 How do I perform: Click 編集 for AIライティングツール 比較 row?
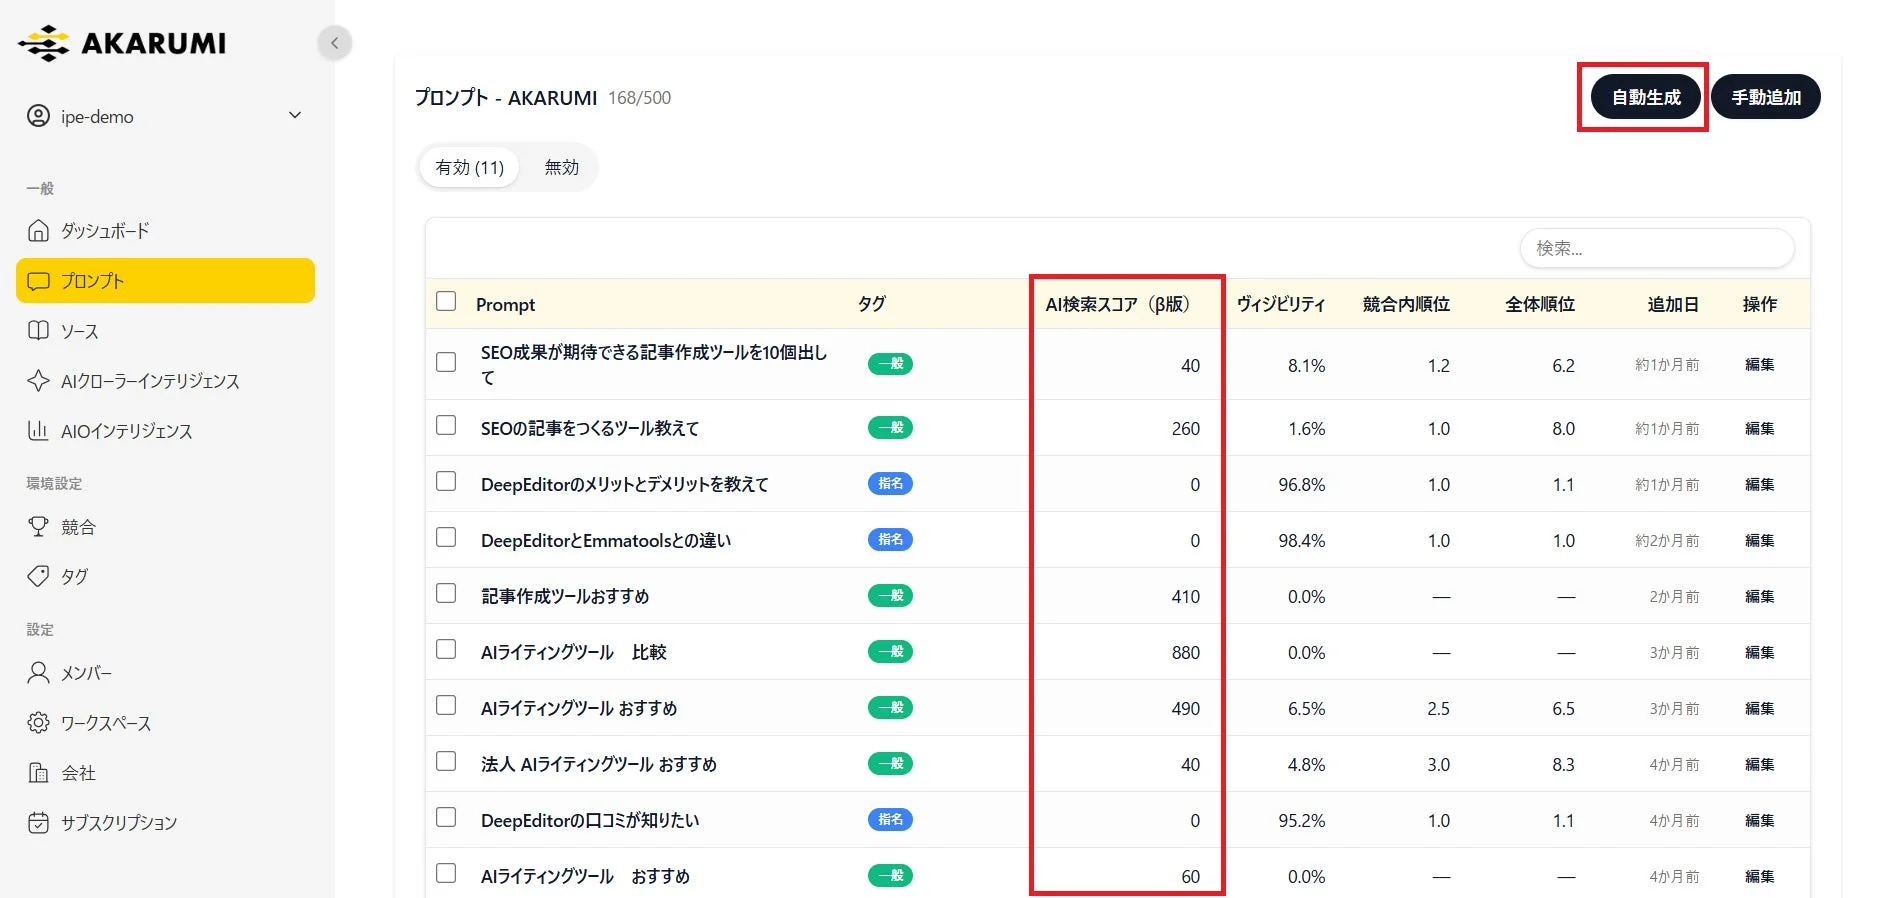click(1759, 652)
